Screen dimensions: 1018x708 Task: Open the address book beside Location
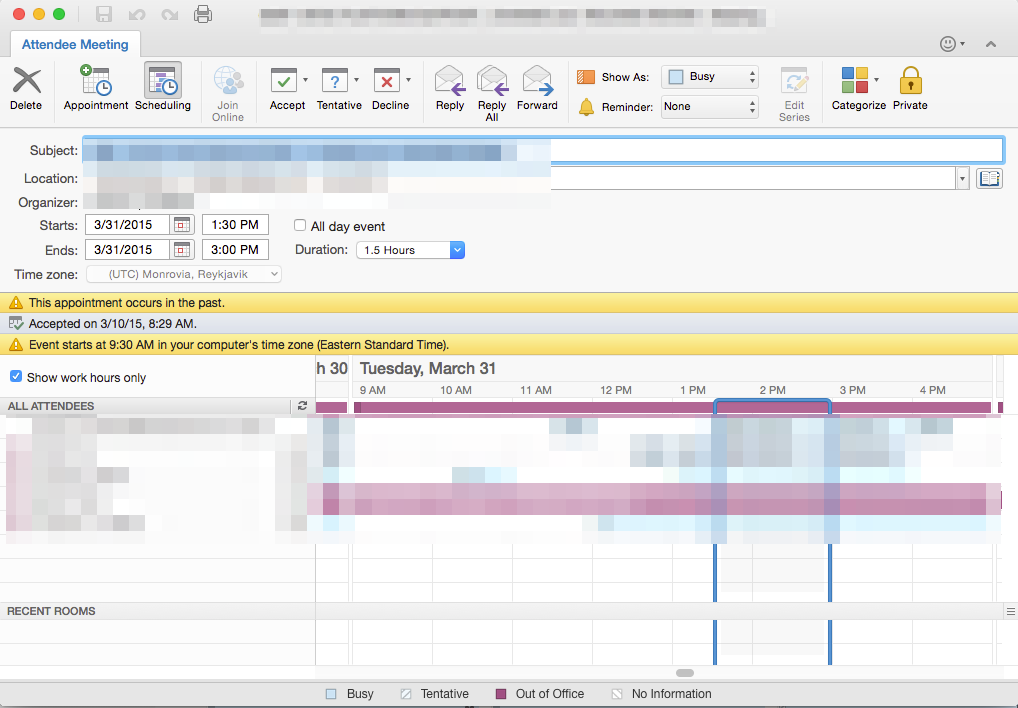click(989, 178)
